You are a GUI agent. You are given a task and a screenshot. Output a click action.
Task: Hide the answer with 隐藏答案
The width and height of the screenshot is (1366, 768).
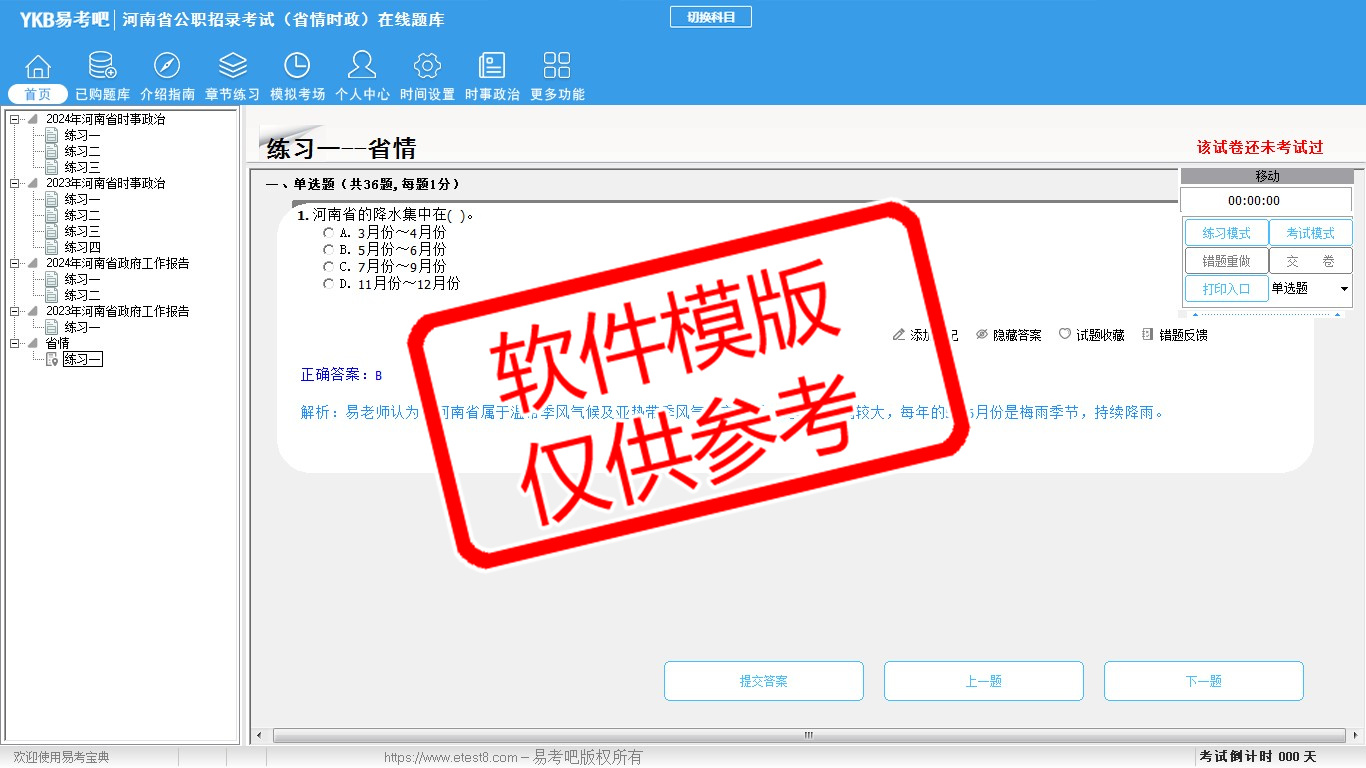1008,335
